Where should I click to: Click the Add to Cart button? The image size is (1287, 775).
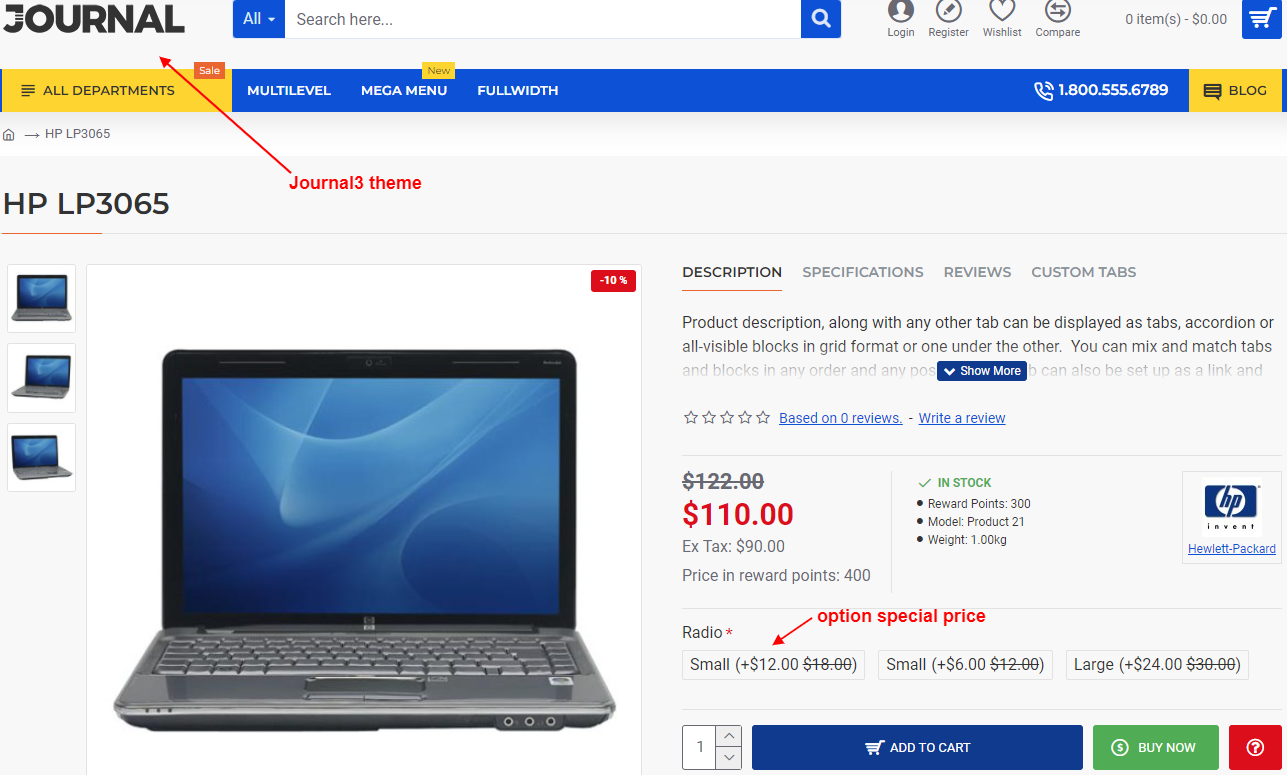click(x=917, y=747)
